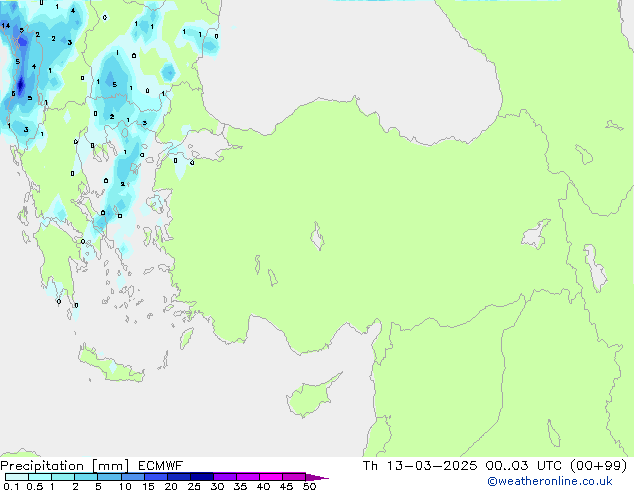634x490 pixels.
Task: Pick legend swatch between 20 and 25
Action: pyautogui.click(x=179, y=477)
